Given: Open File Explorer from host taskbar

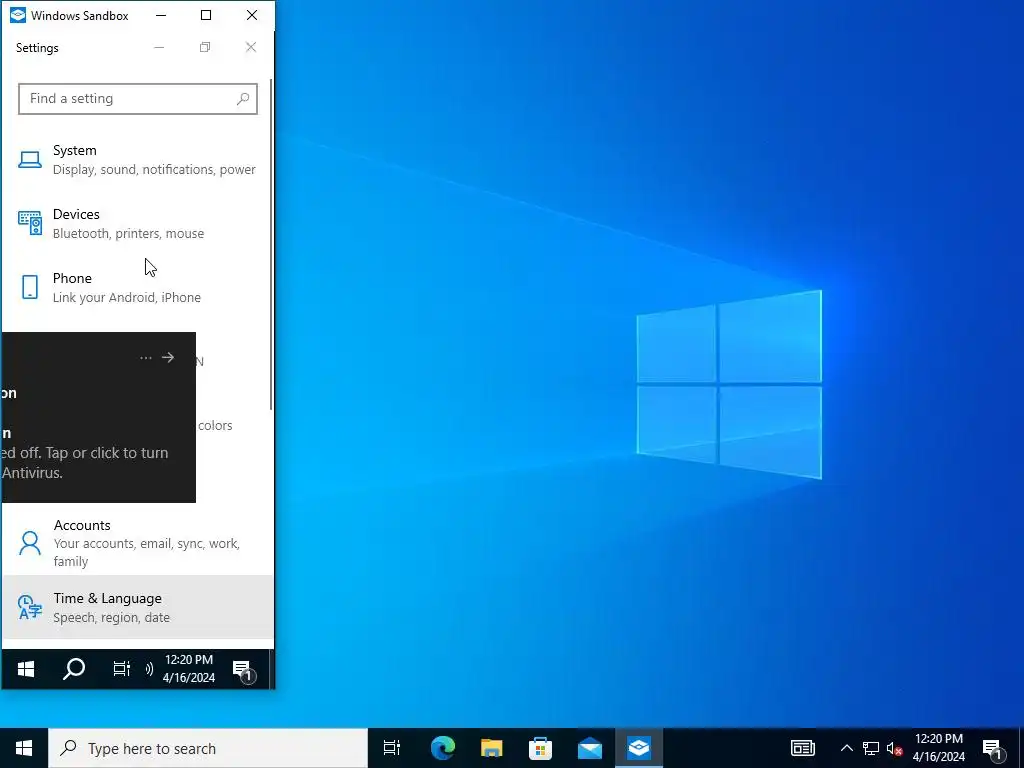Looking at the screenshot, I should [x=492, y=748].
